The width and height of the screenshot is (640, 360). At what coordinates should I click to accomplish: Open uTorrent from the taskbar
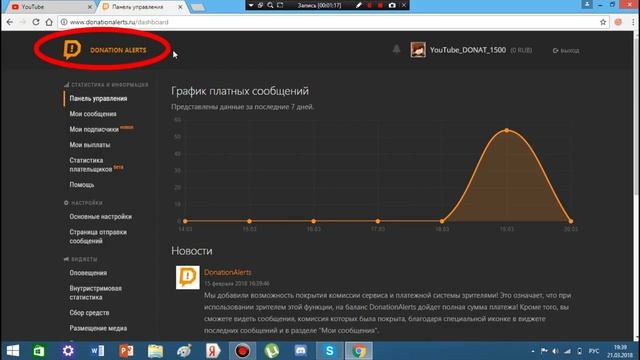point(271,351)
